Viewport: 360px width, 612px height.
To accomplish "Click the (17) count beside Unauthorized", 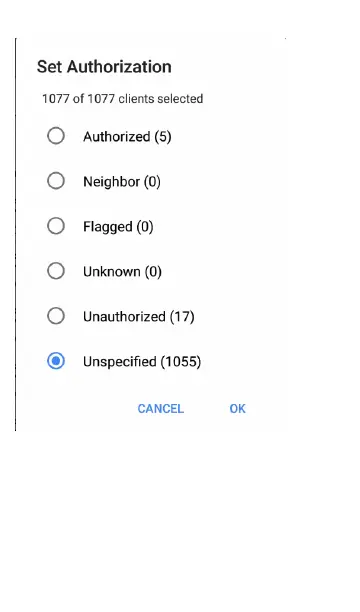I will click(182, 316).
